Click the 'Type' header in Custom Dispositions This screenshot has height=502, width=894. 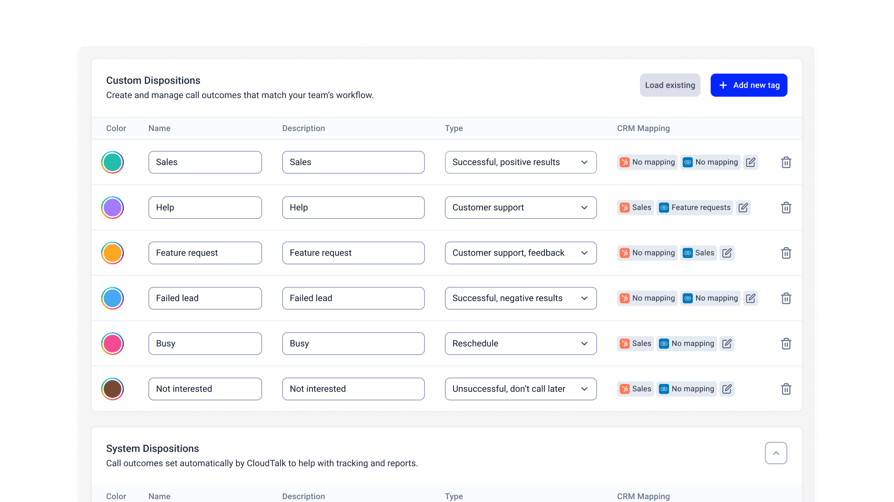[454, 128]
